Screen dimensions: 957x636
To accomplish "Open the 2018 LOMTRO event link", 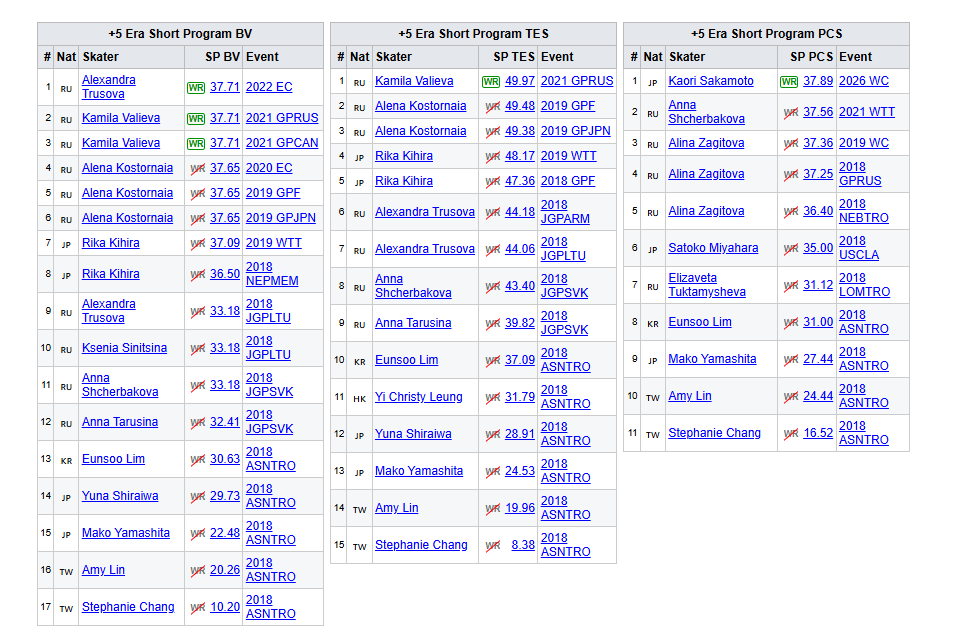I will point(863,285).
